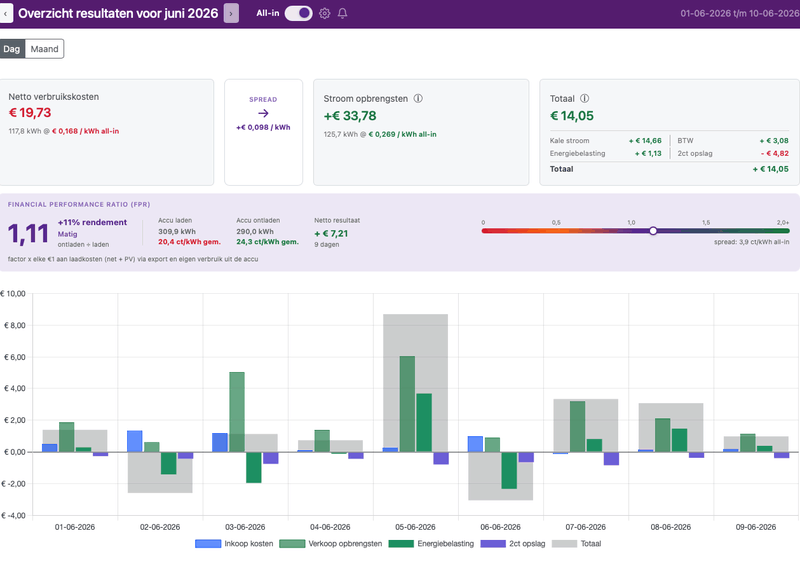Click the BTW + € 3,08 value
This screenshot has width=800, height=566.
tap(774, 140)
